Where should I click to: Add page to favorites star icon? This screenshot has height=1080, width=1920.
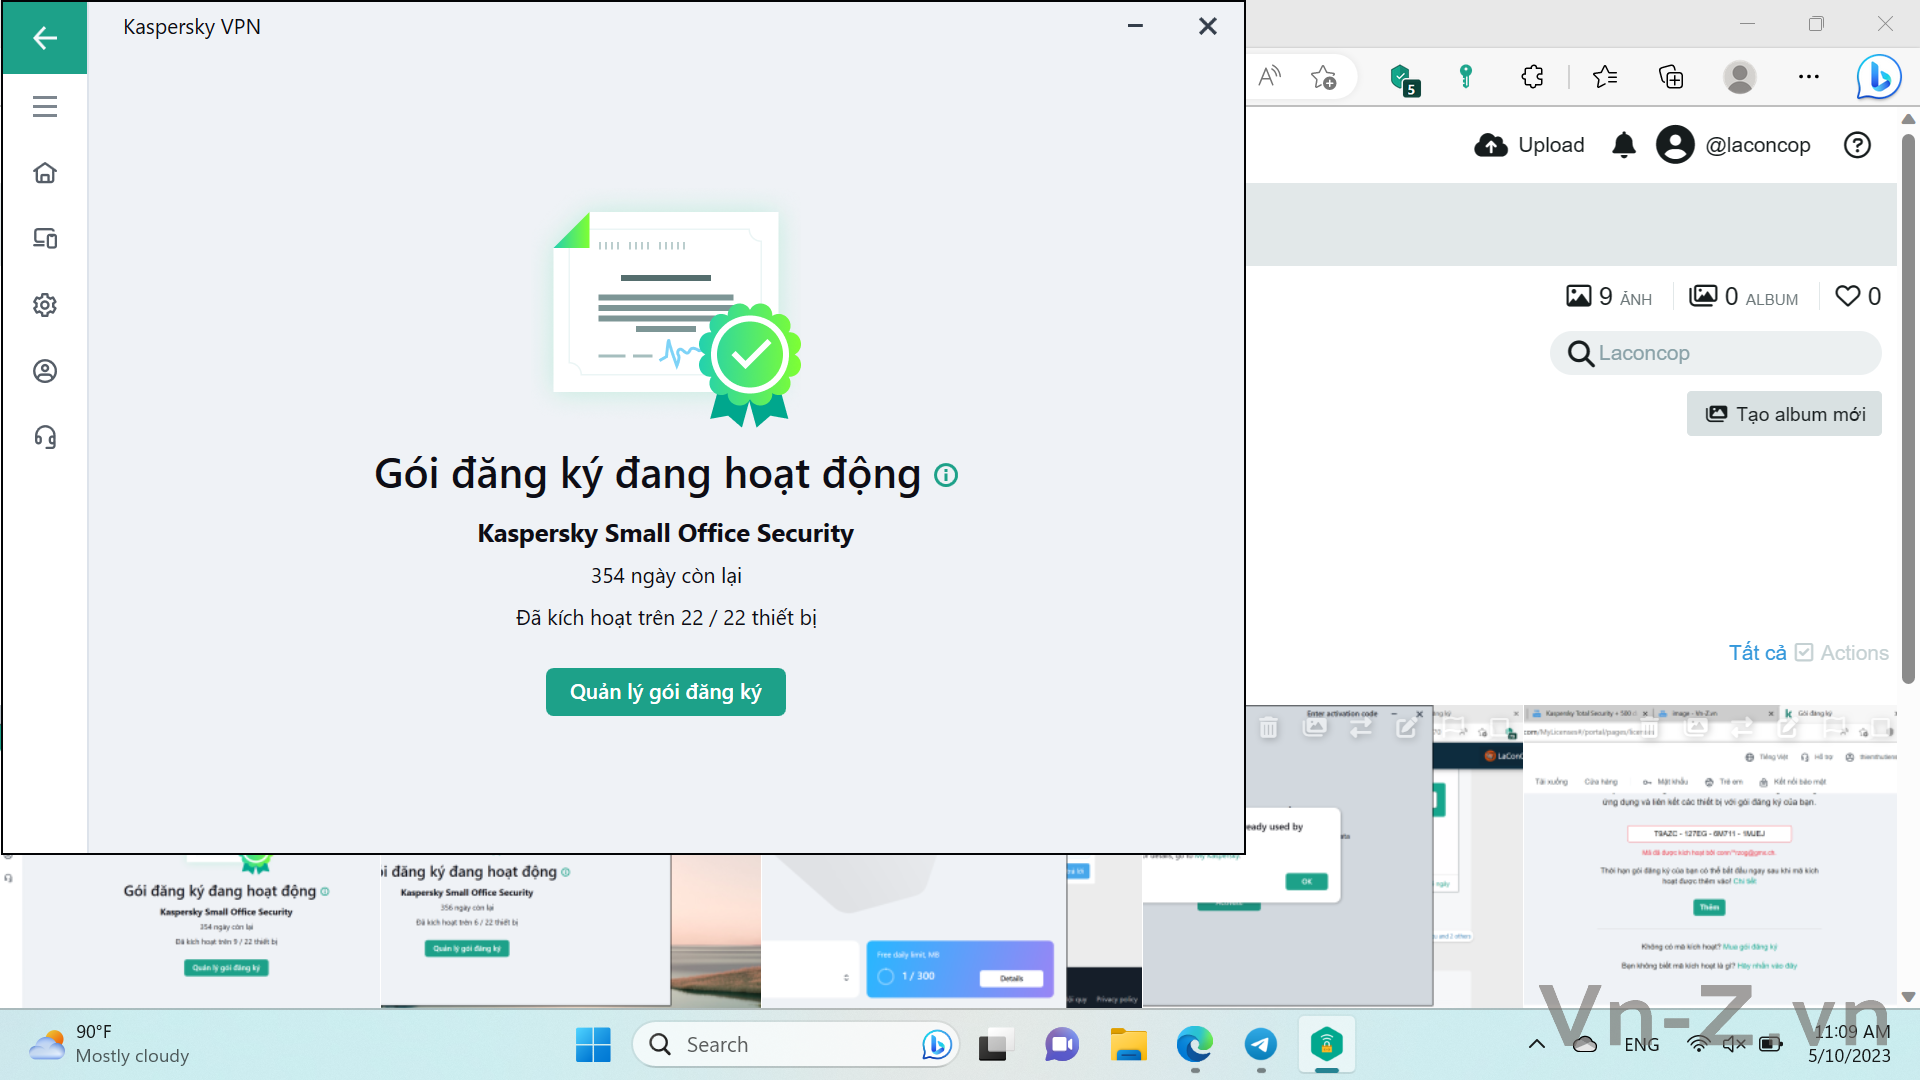(x=1323, y=77)
